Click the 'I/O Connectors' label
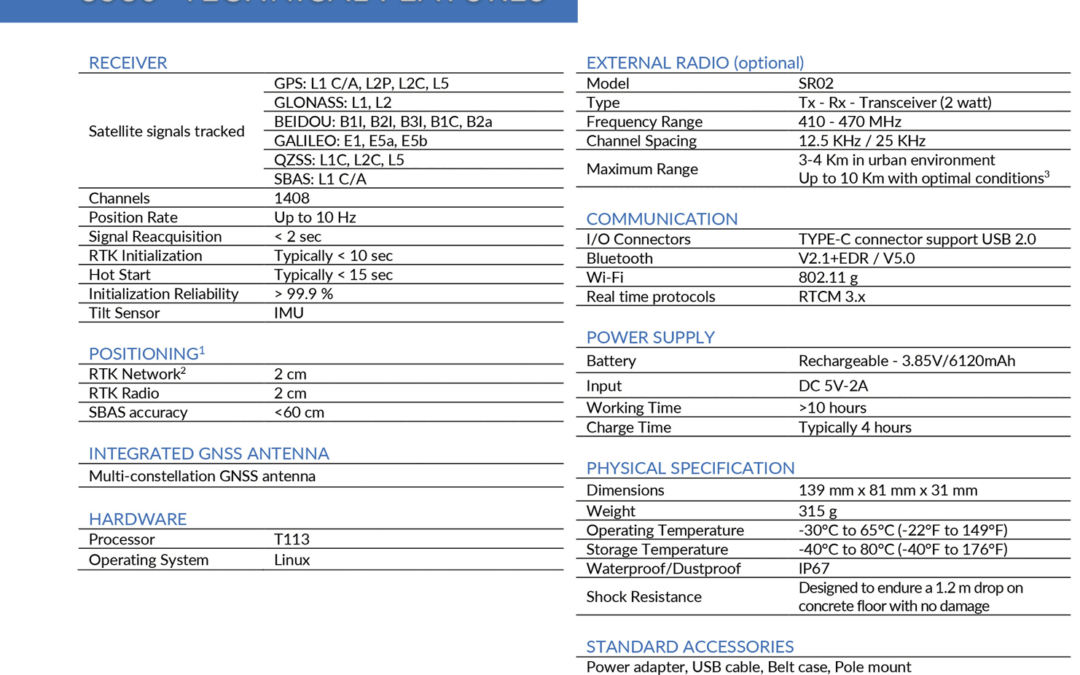This screenshot has height=675, width=1080. [x=638, y=239]
